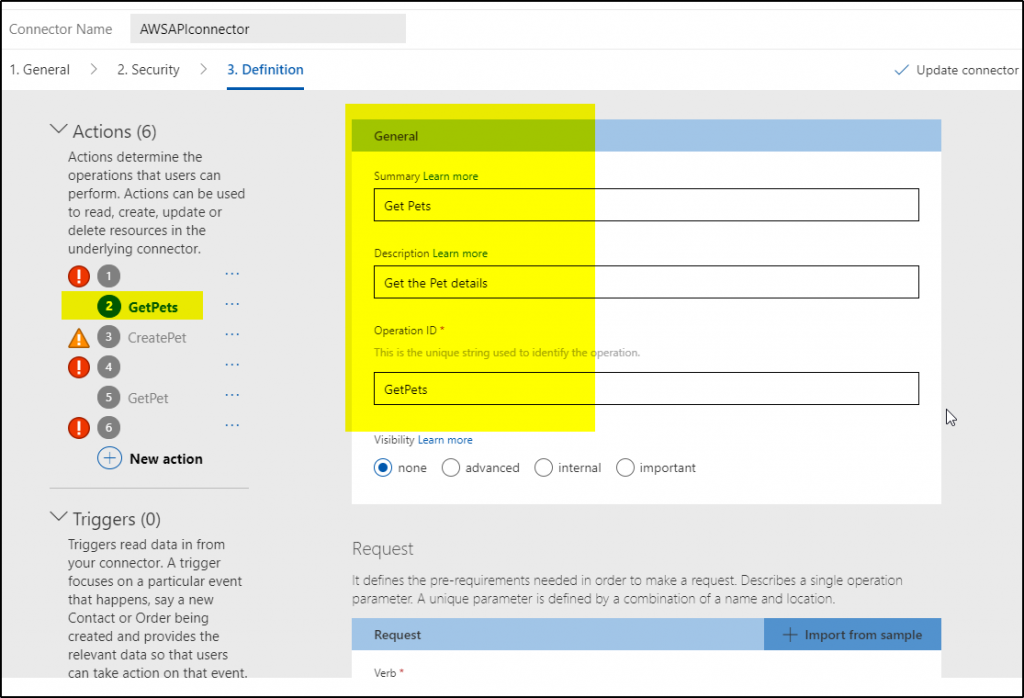
Task: Click the plus icon in Import from sample
Action: (790, 635)
